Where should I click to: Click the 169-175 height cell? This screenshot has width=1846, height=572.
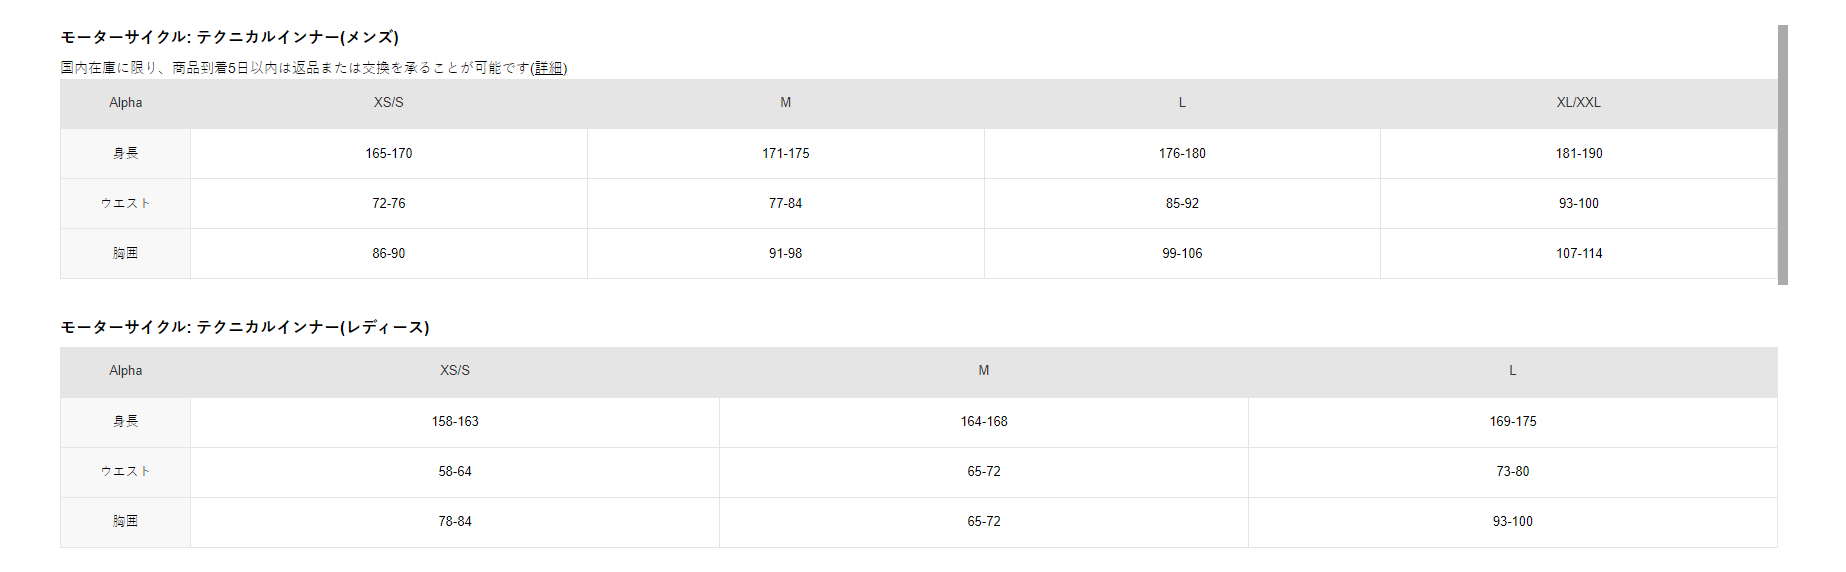point(1512,422)
